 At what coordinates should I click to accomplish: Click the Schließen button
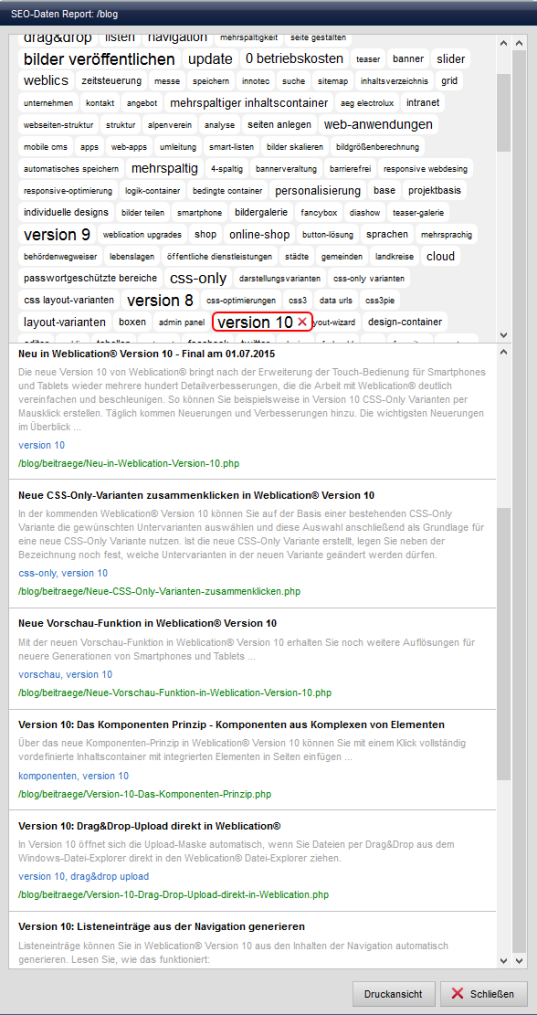pyautogui.click(x=484, y=994)
